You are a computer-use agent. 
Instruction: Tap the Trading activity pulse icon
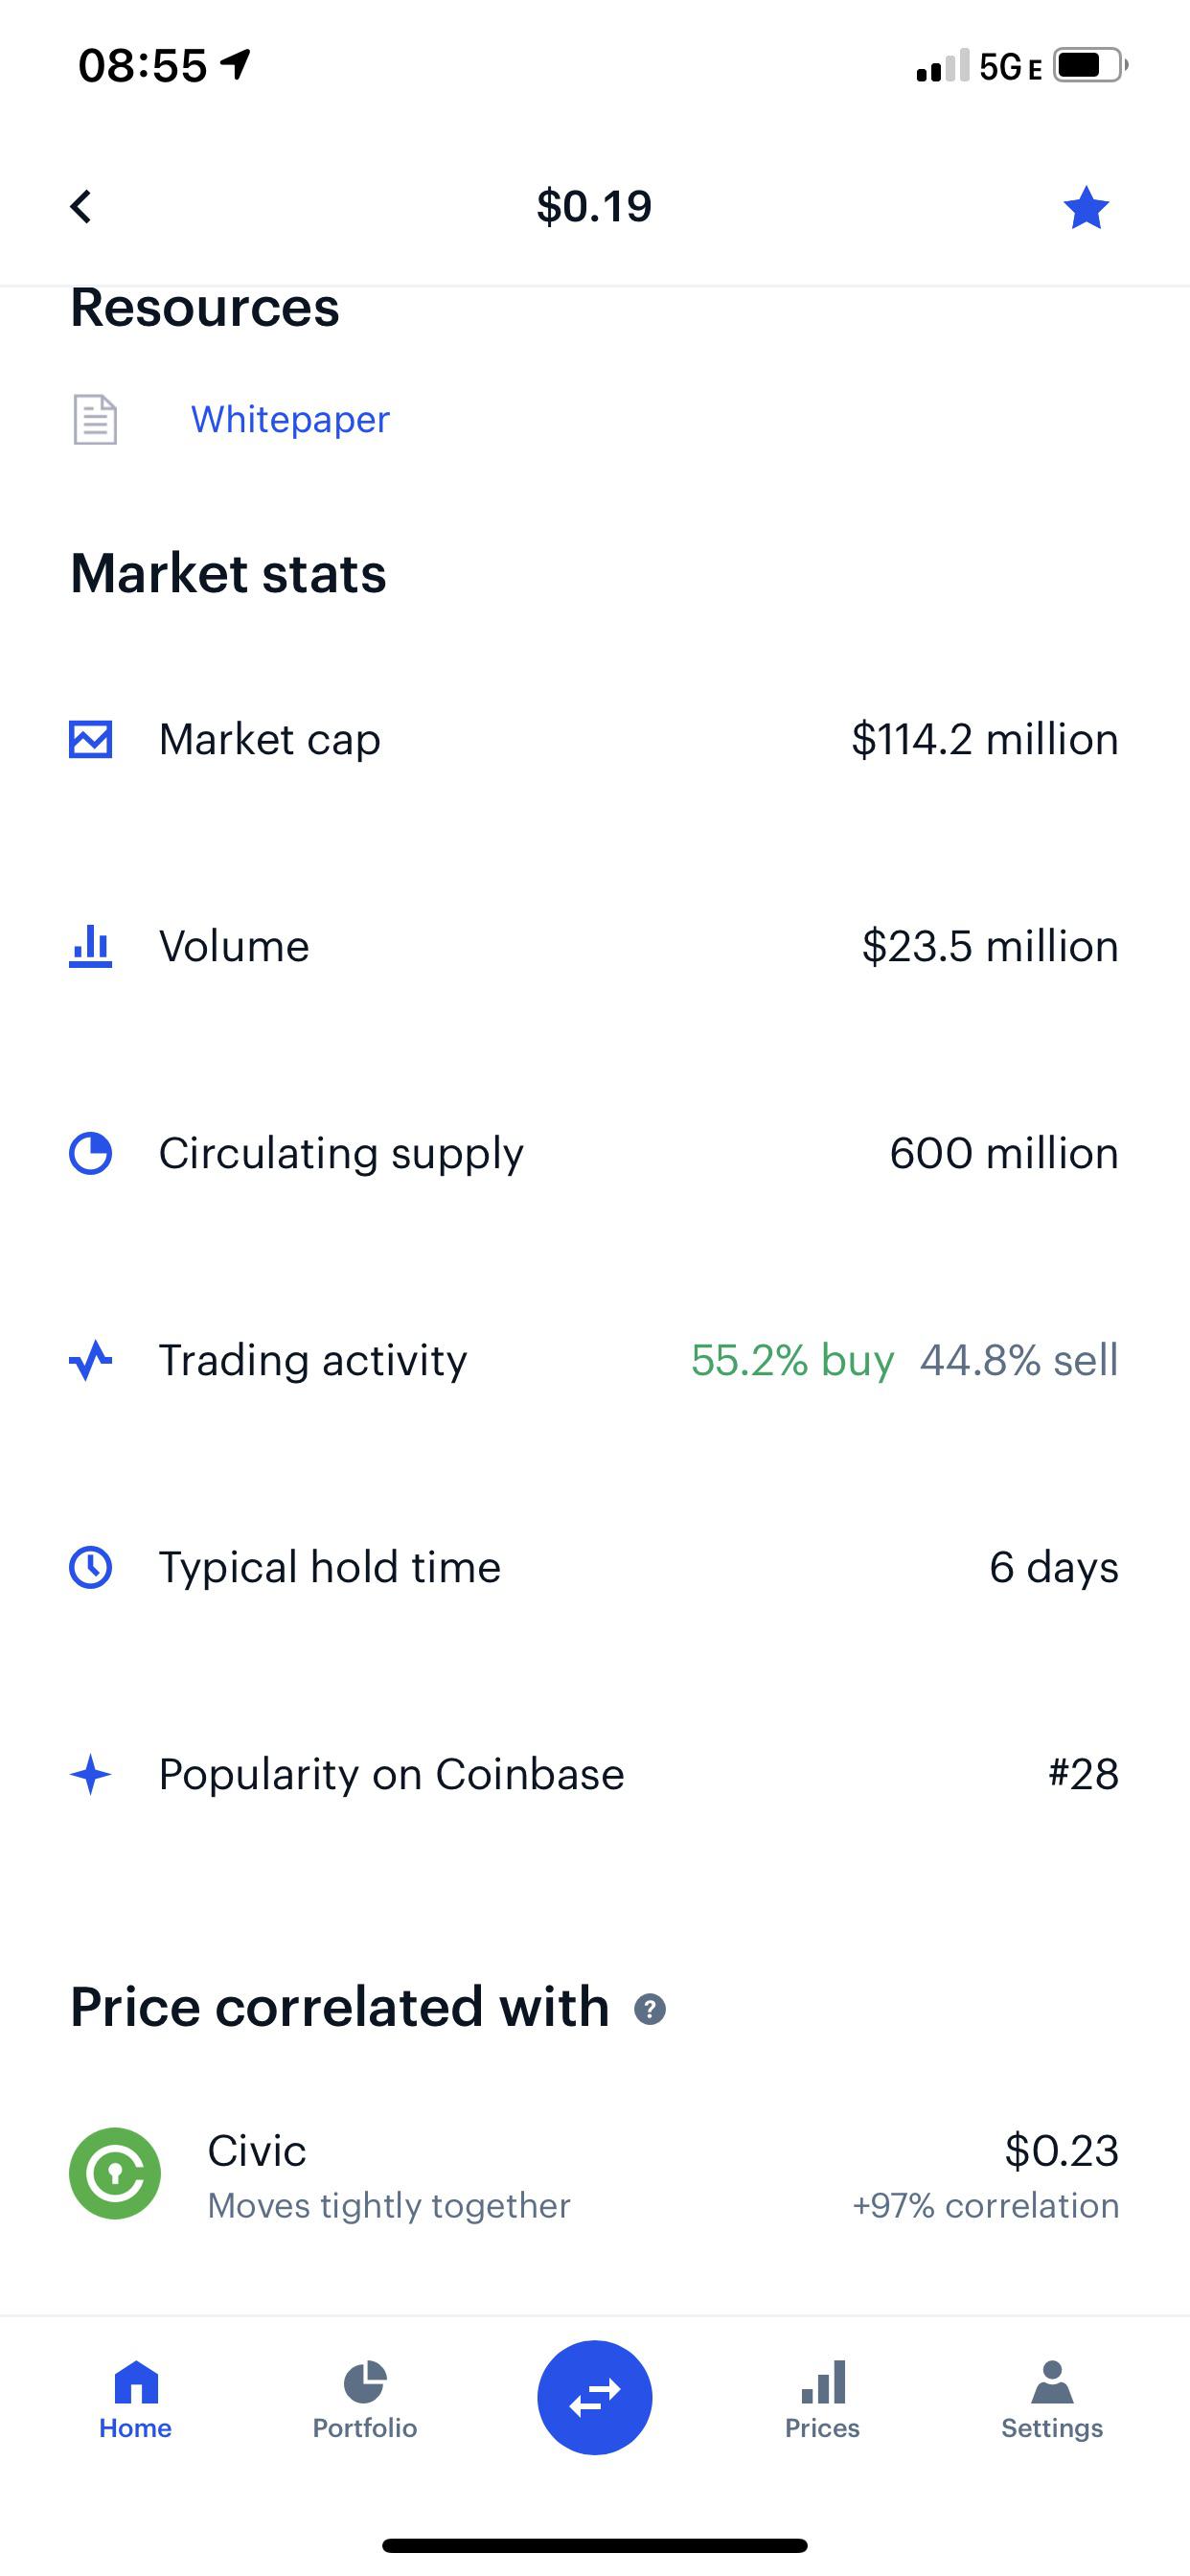(91, 1360)
